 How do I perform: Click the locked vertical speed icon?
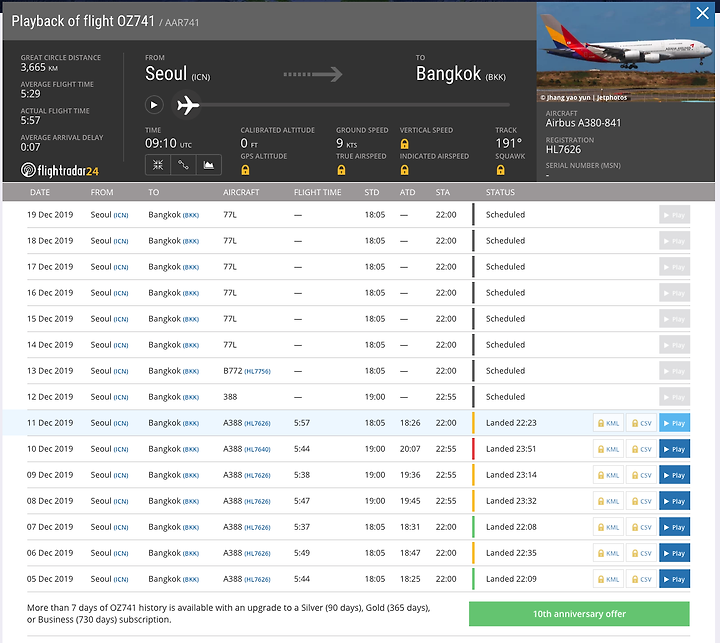pos(405,144)
